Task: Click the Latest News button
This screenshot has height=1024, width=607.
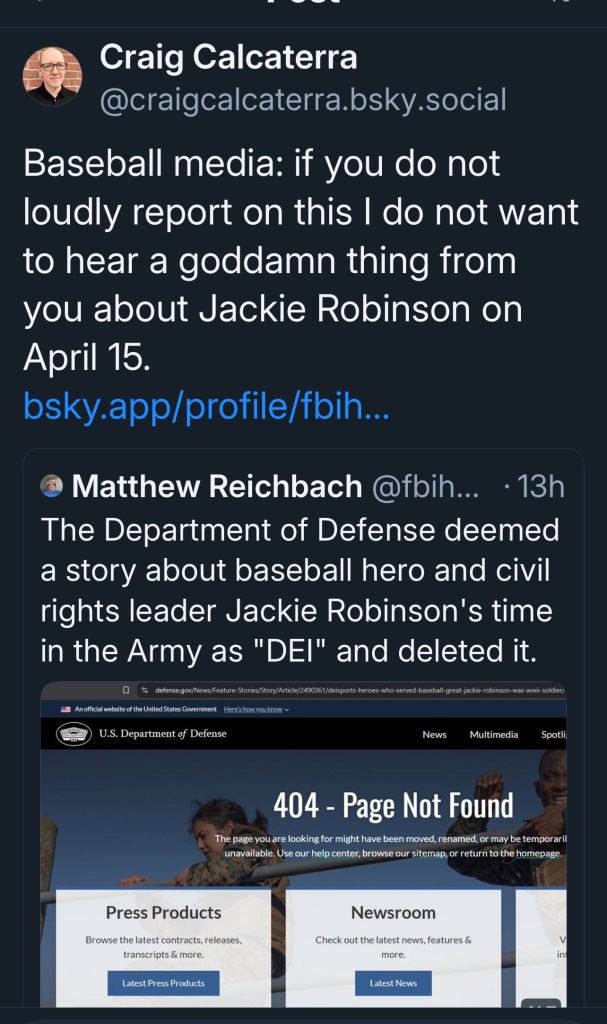Action: 393,983
